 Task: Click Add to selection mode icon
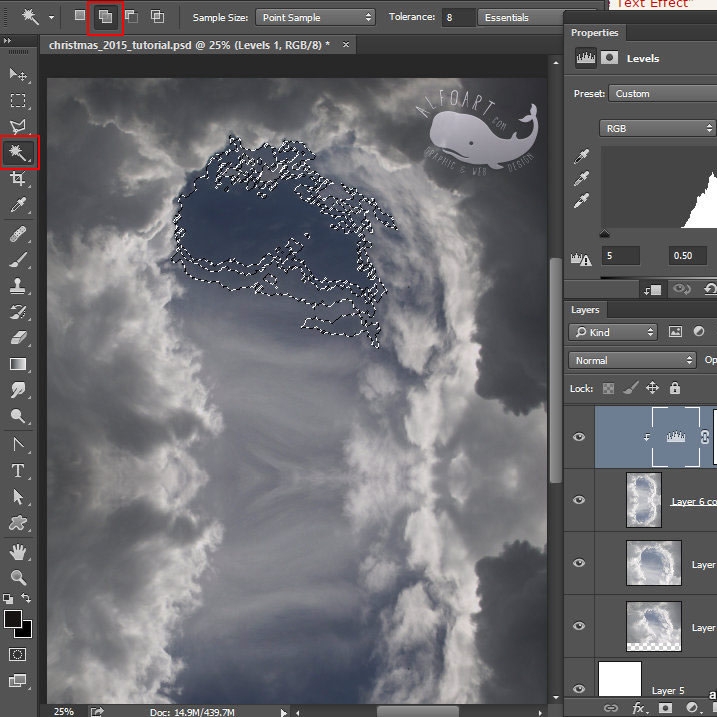coord(105,17)
